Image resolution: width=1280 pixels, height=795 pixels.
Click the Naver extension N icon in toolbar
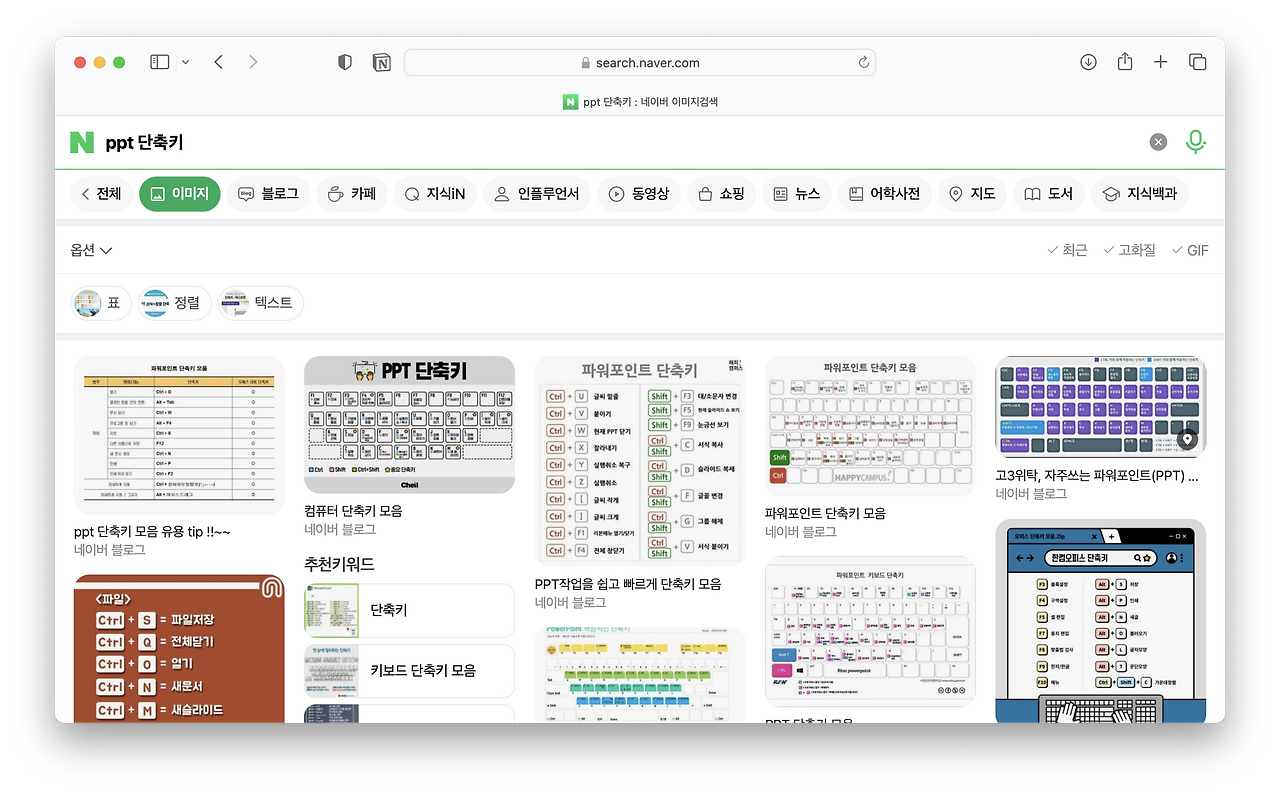tap(381, 61)
